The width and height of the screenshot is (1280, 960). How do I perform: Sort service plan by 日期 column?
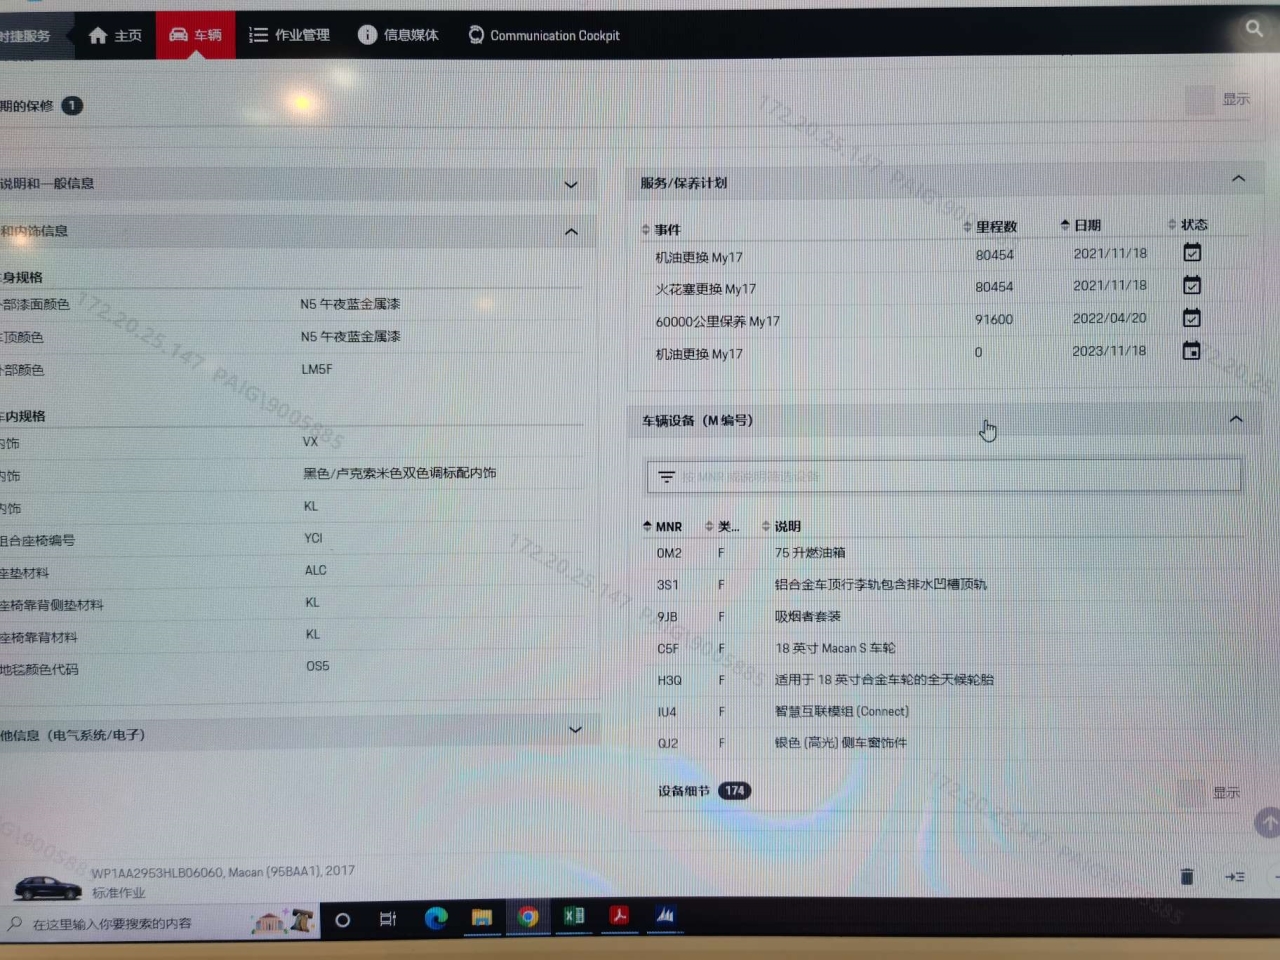[1081, 225]
